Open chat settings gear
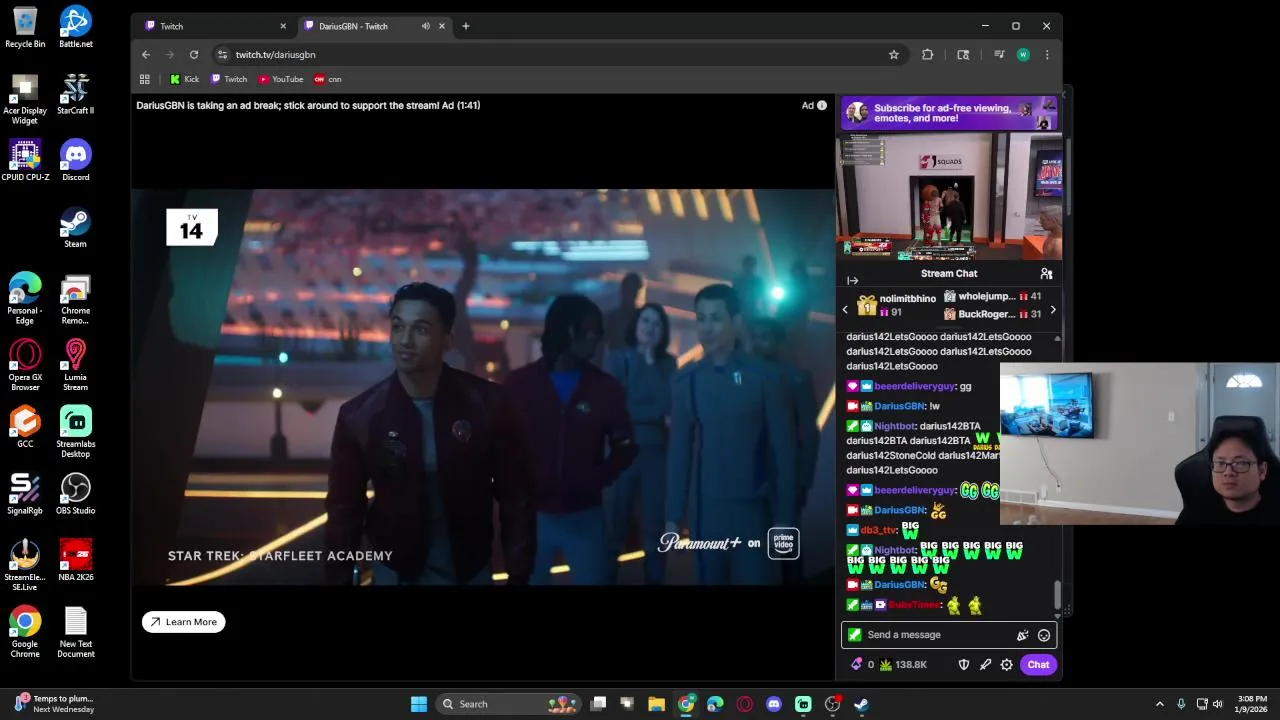 pos(1007,665)
